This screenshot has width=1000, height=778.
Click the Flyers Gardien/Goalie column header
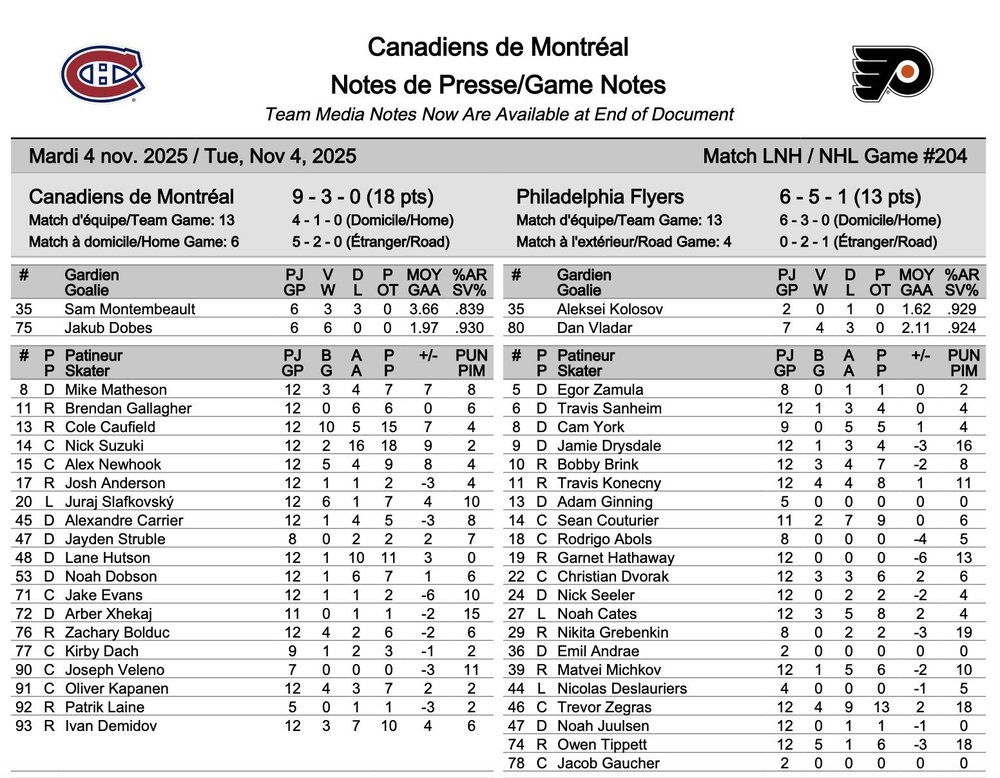coord(584,282)
